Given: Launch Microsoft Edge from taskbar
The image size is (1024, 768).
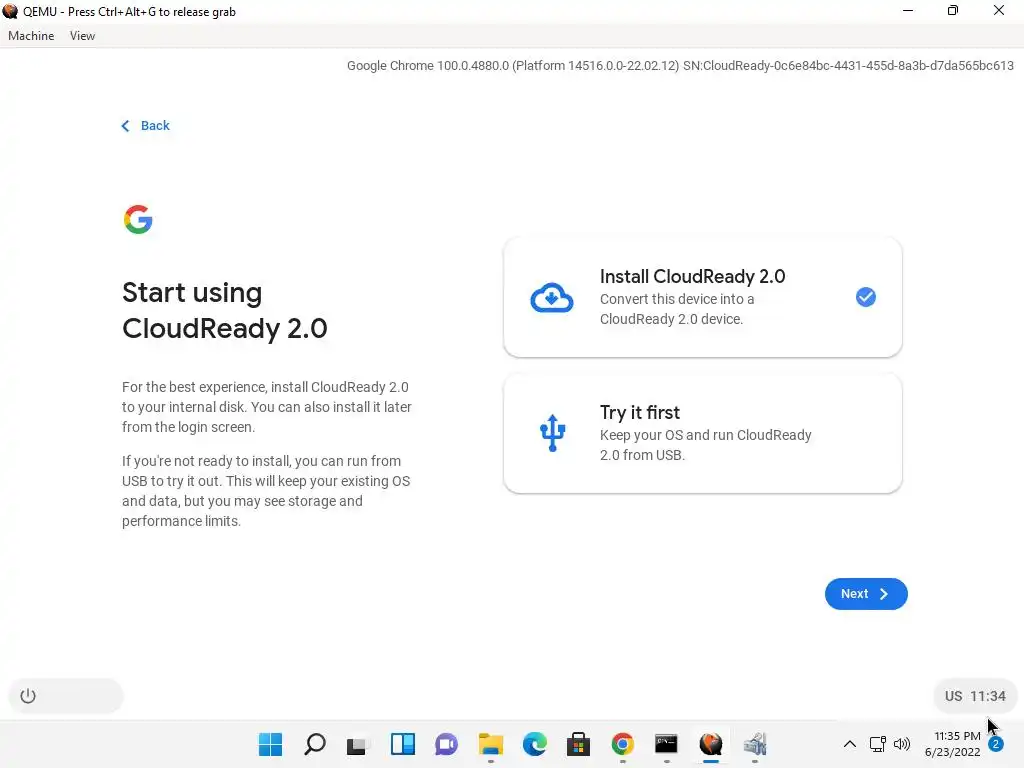Looking at the screenshot, I should [x=534, y=744].
